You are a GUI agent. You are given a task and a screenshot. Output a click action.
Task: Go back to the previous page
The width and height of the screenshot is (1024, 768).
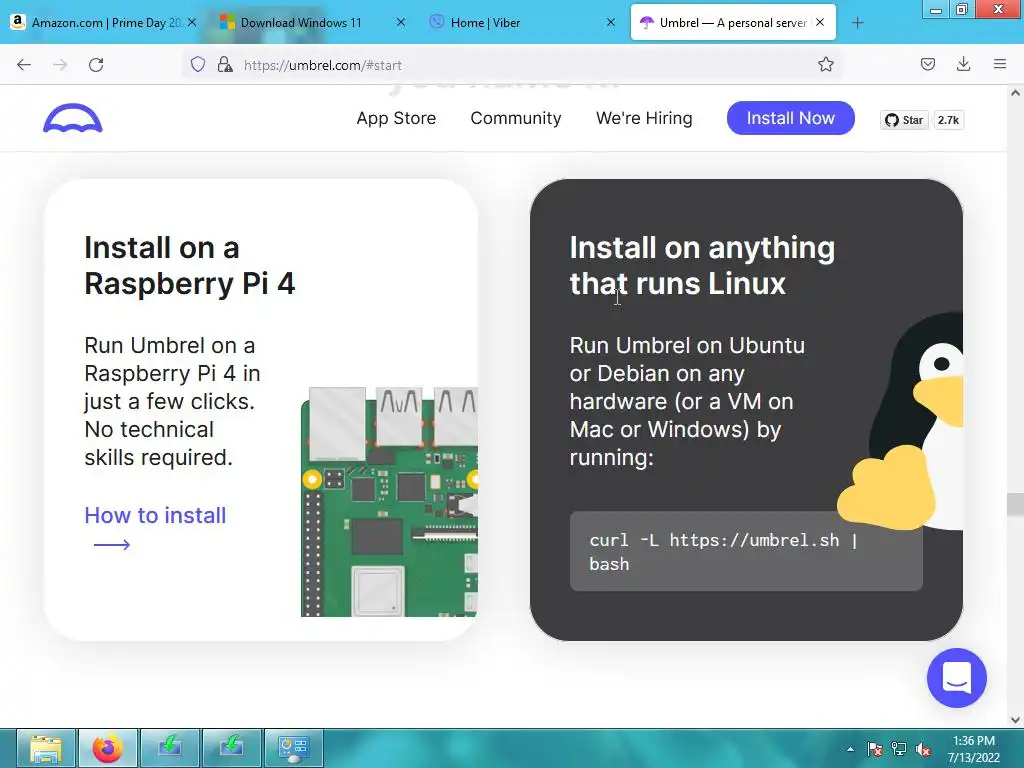[24, 65]
